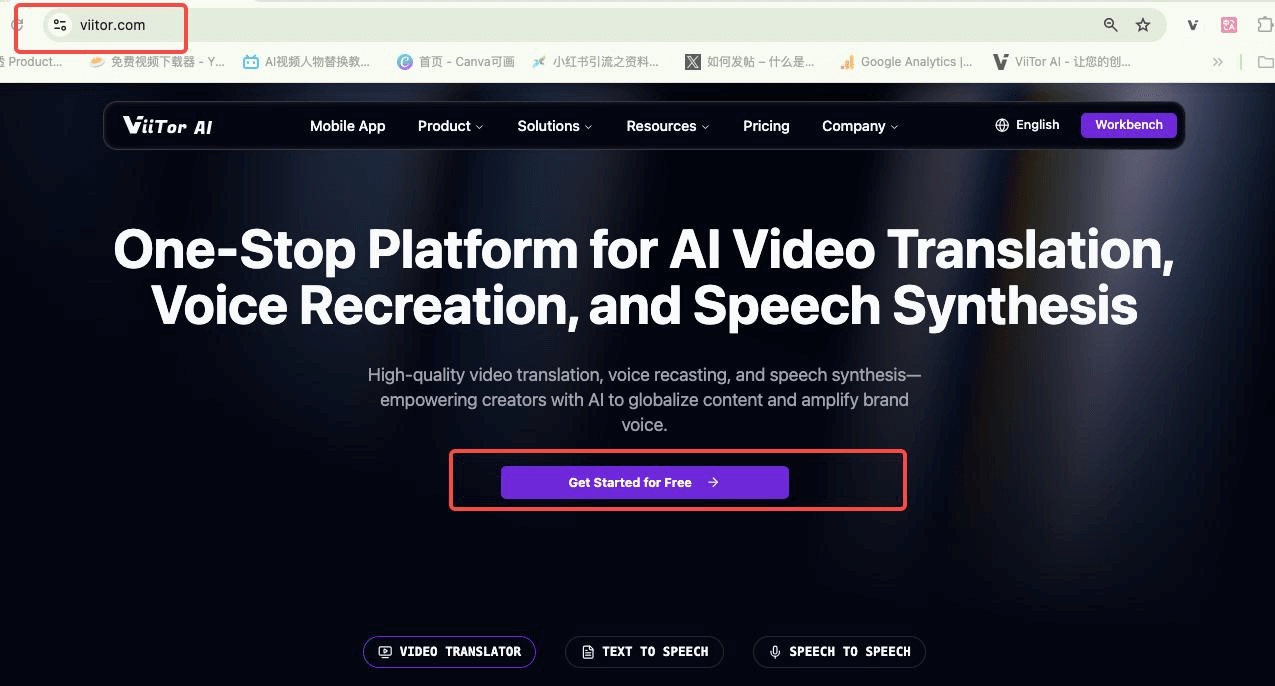Click the ViiTor AI logo
Viewport: 1275px width, 686px height.
coord(167,126)
